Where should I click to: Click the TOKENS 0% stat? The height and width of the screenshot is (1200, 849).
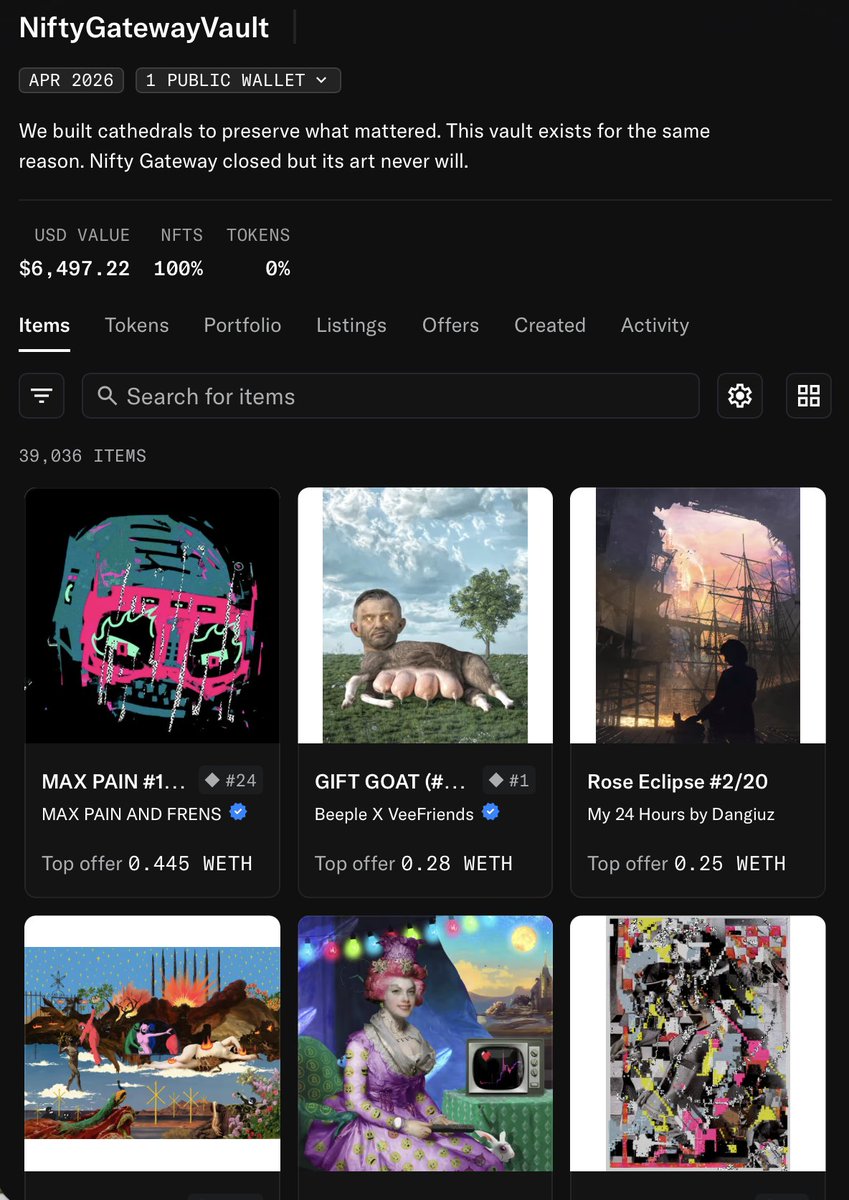(x=258, y=252)
